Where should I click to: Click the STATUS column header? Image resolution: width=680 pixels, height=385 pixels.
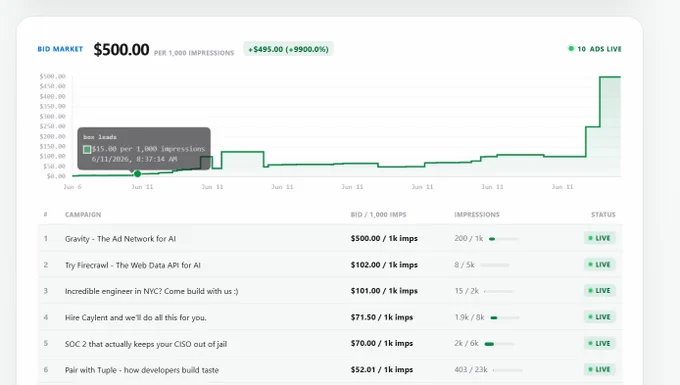click(x=603, y=215)
